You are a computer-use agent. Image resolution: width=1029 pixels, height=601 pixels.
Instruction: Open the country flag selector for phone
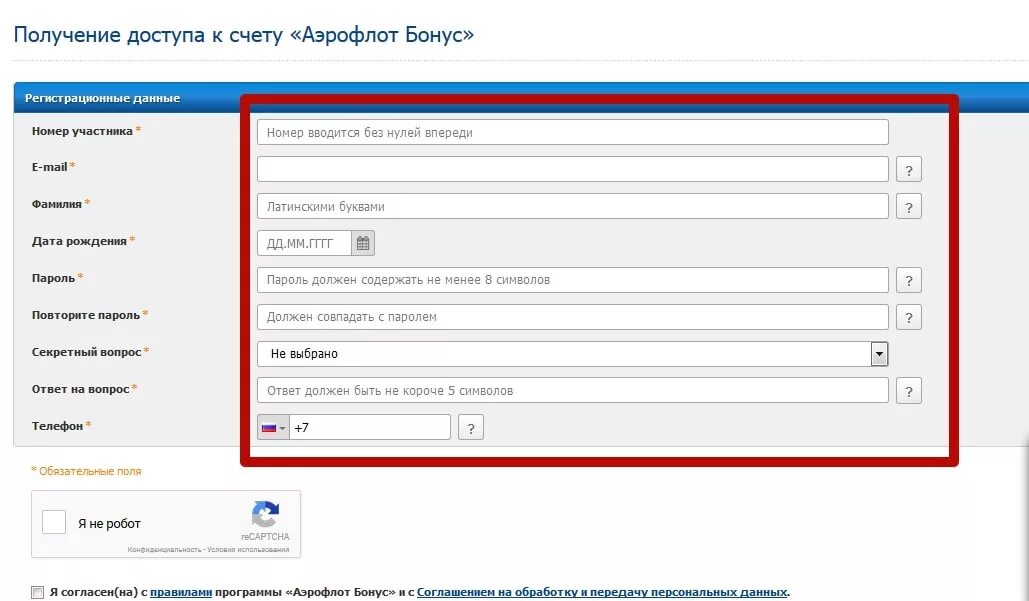click(273, 428)
